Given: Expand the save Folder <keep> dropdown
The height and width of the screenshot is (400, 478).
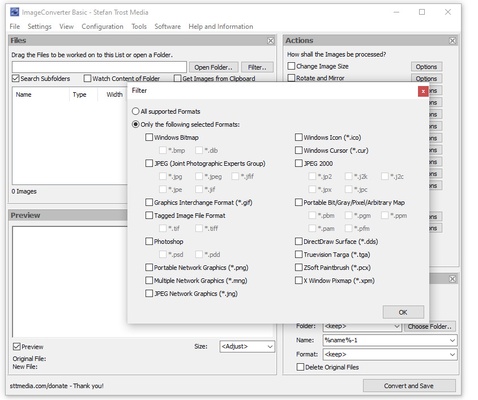Looking at the screenshot, I should pos(362,326).
